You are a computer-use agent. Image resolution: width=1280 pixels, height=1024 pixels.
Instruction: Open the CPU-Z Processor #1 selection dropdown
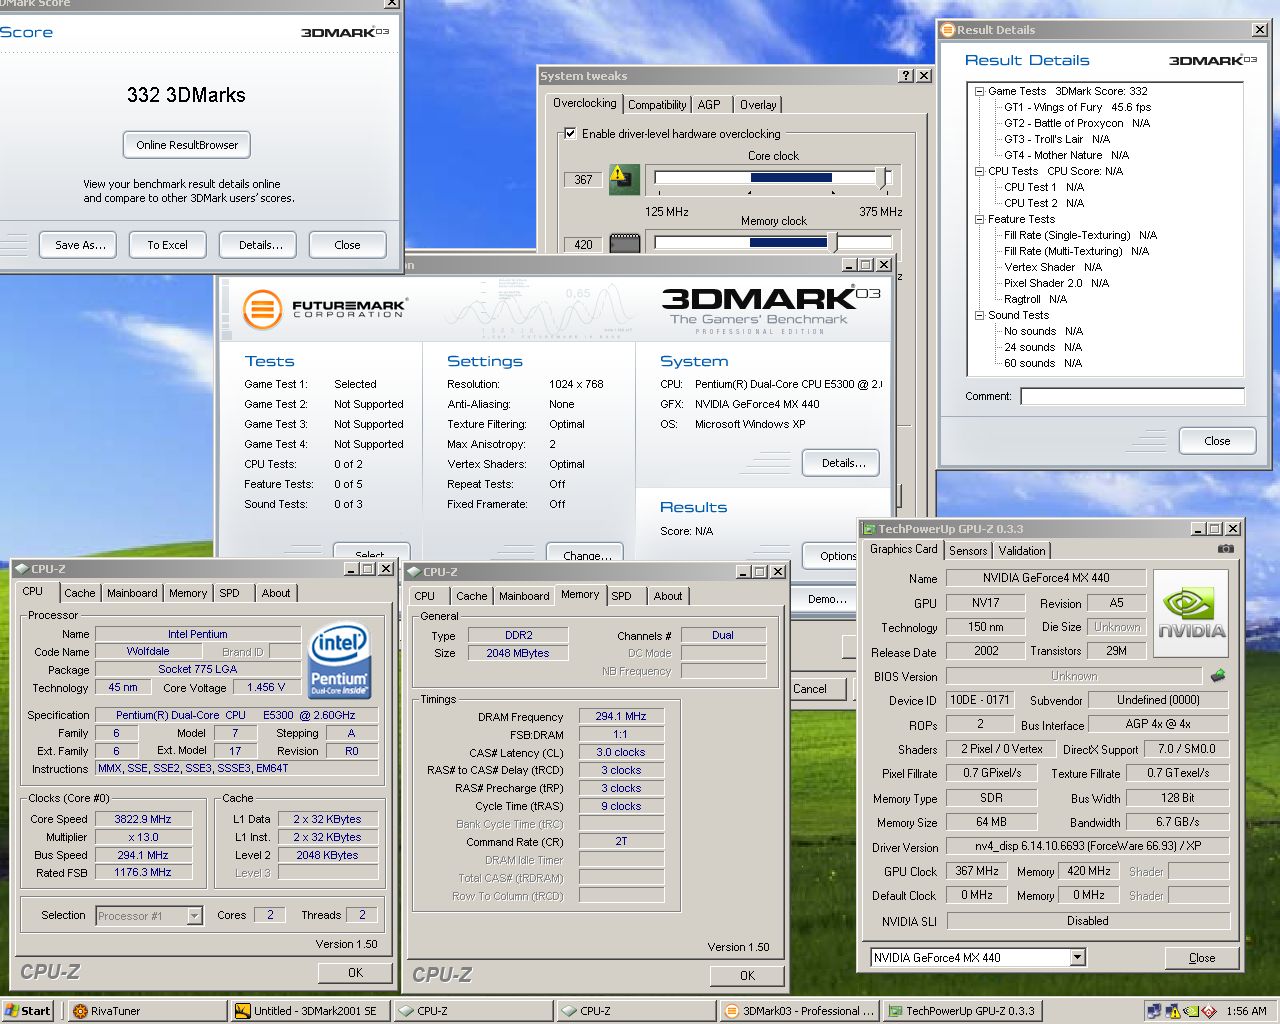click(194, 916)
